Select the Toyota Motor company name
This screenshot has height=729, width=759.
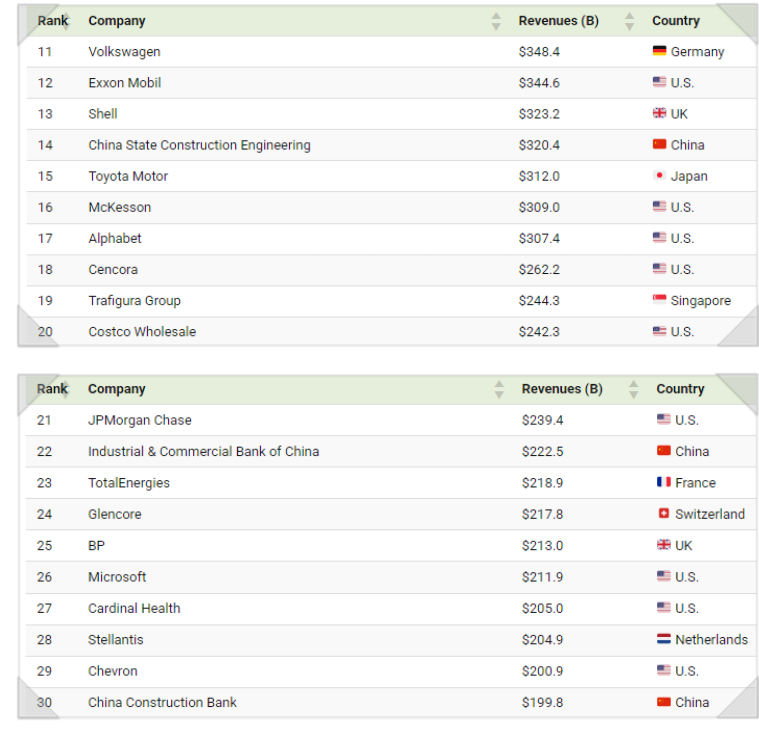(128, 176)
